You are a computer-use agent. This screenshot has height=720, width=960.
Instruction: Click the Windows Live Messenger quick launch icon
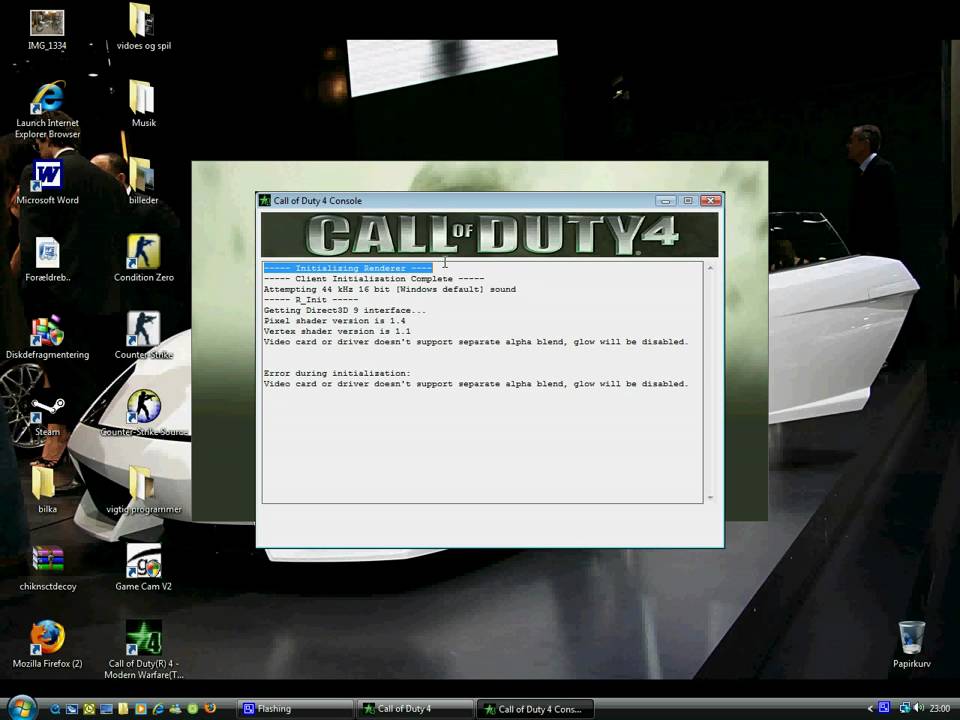tap(176, 708)
